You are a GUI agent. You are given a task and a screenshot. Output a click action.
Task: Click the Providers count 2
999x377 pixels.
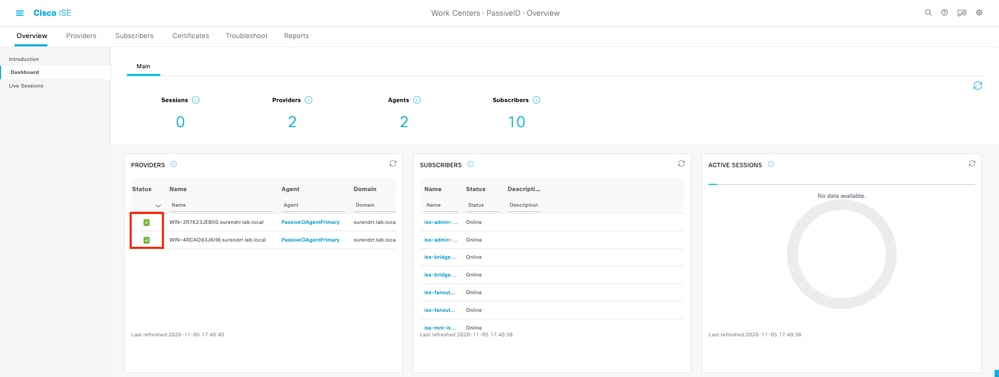[x=292, y=122]
